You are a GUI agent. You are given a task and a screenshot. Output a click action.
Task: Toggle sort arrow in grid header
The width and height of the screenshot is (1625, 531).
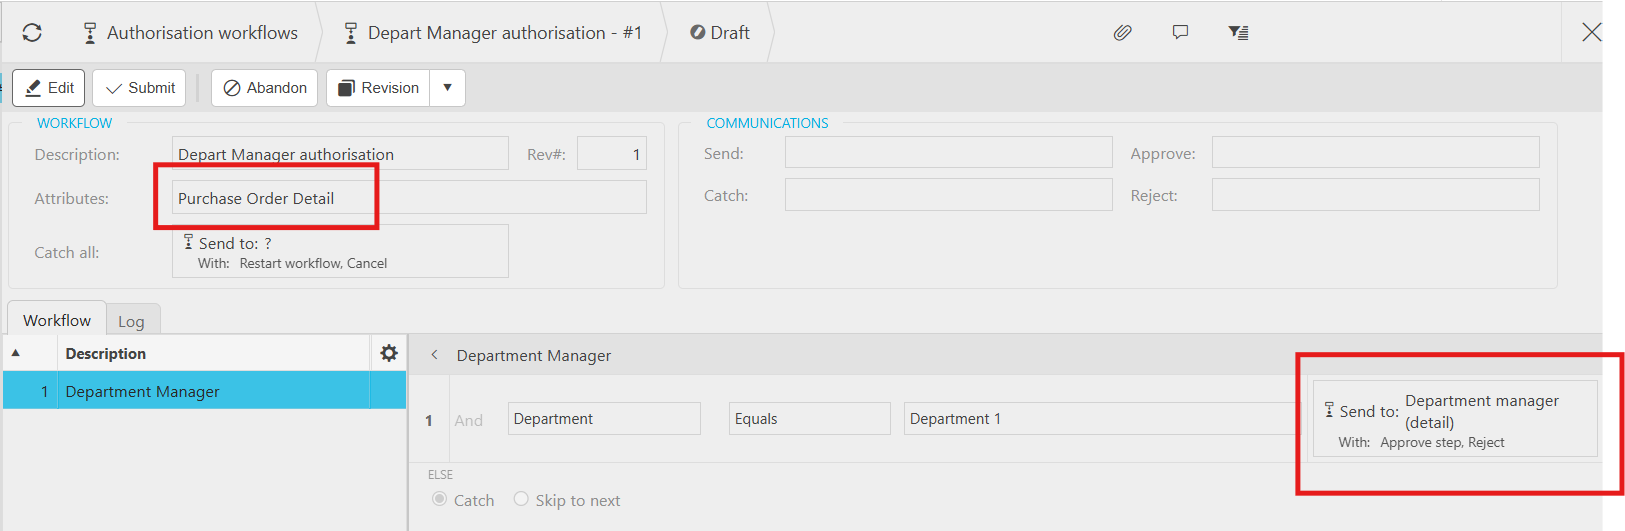(x=16, y=353)
